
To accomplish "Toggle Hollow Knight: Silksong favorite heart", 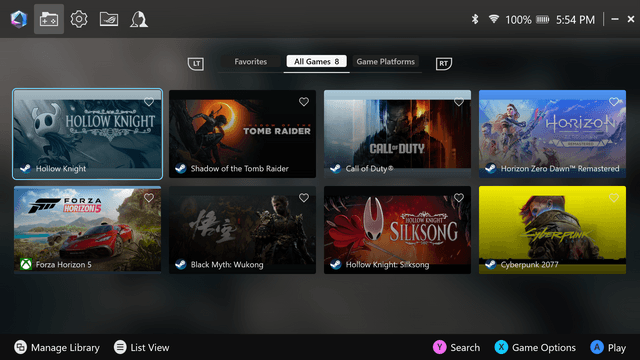I will (459, 198).
